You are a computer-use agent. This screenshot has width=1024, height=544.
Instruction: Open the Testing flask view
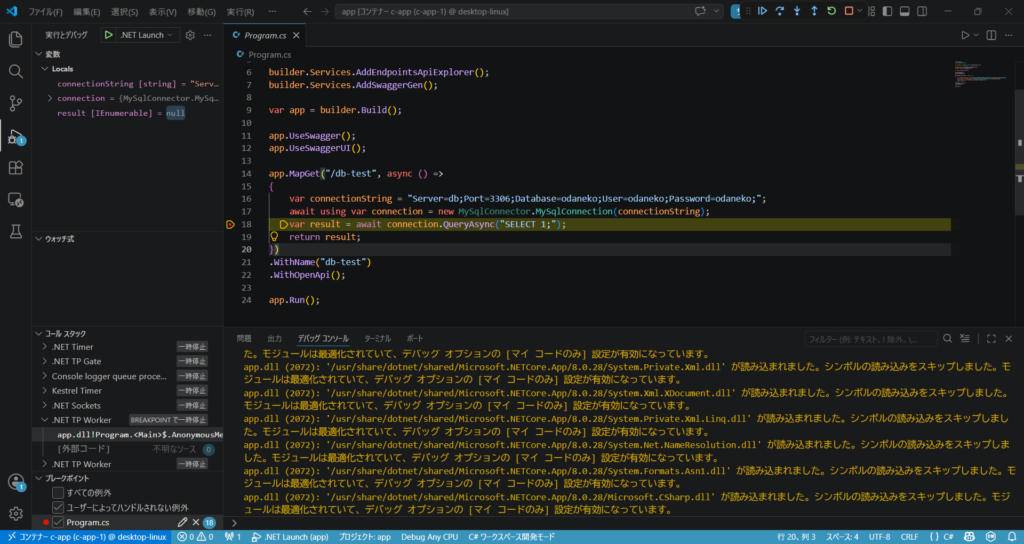[16, 231]
